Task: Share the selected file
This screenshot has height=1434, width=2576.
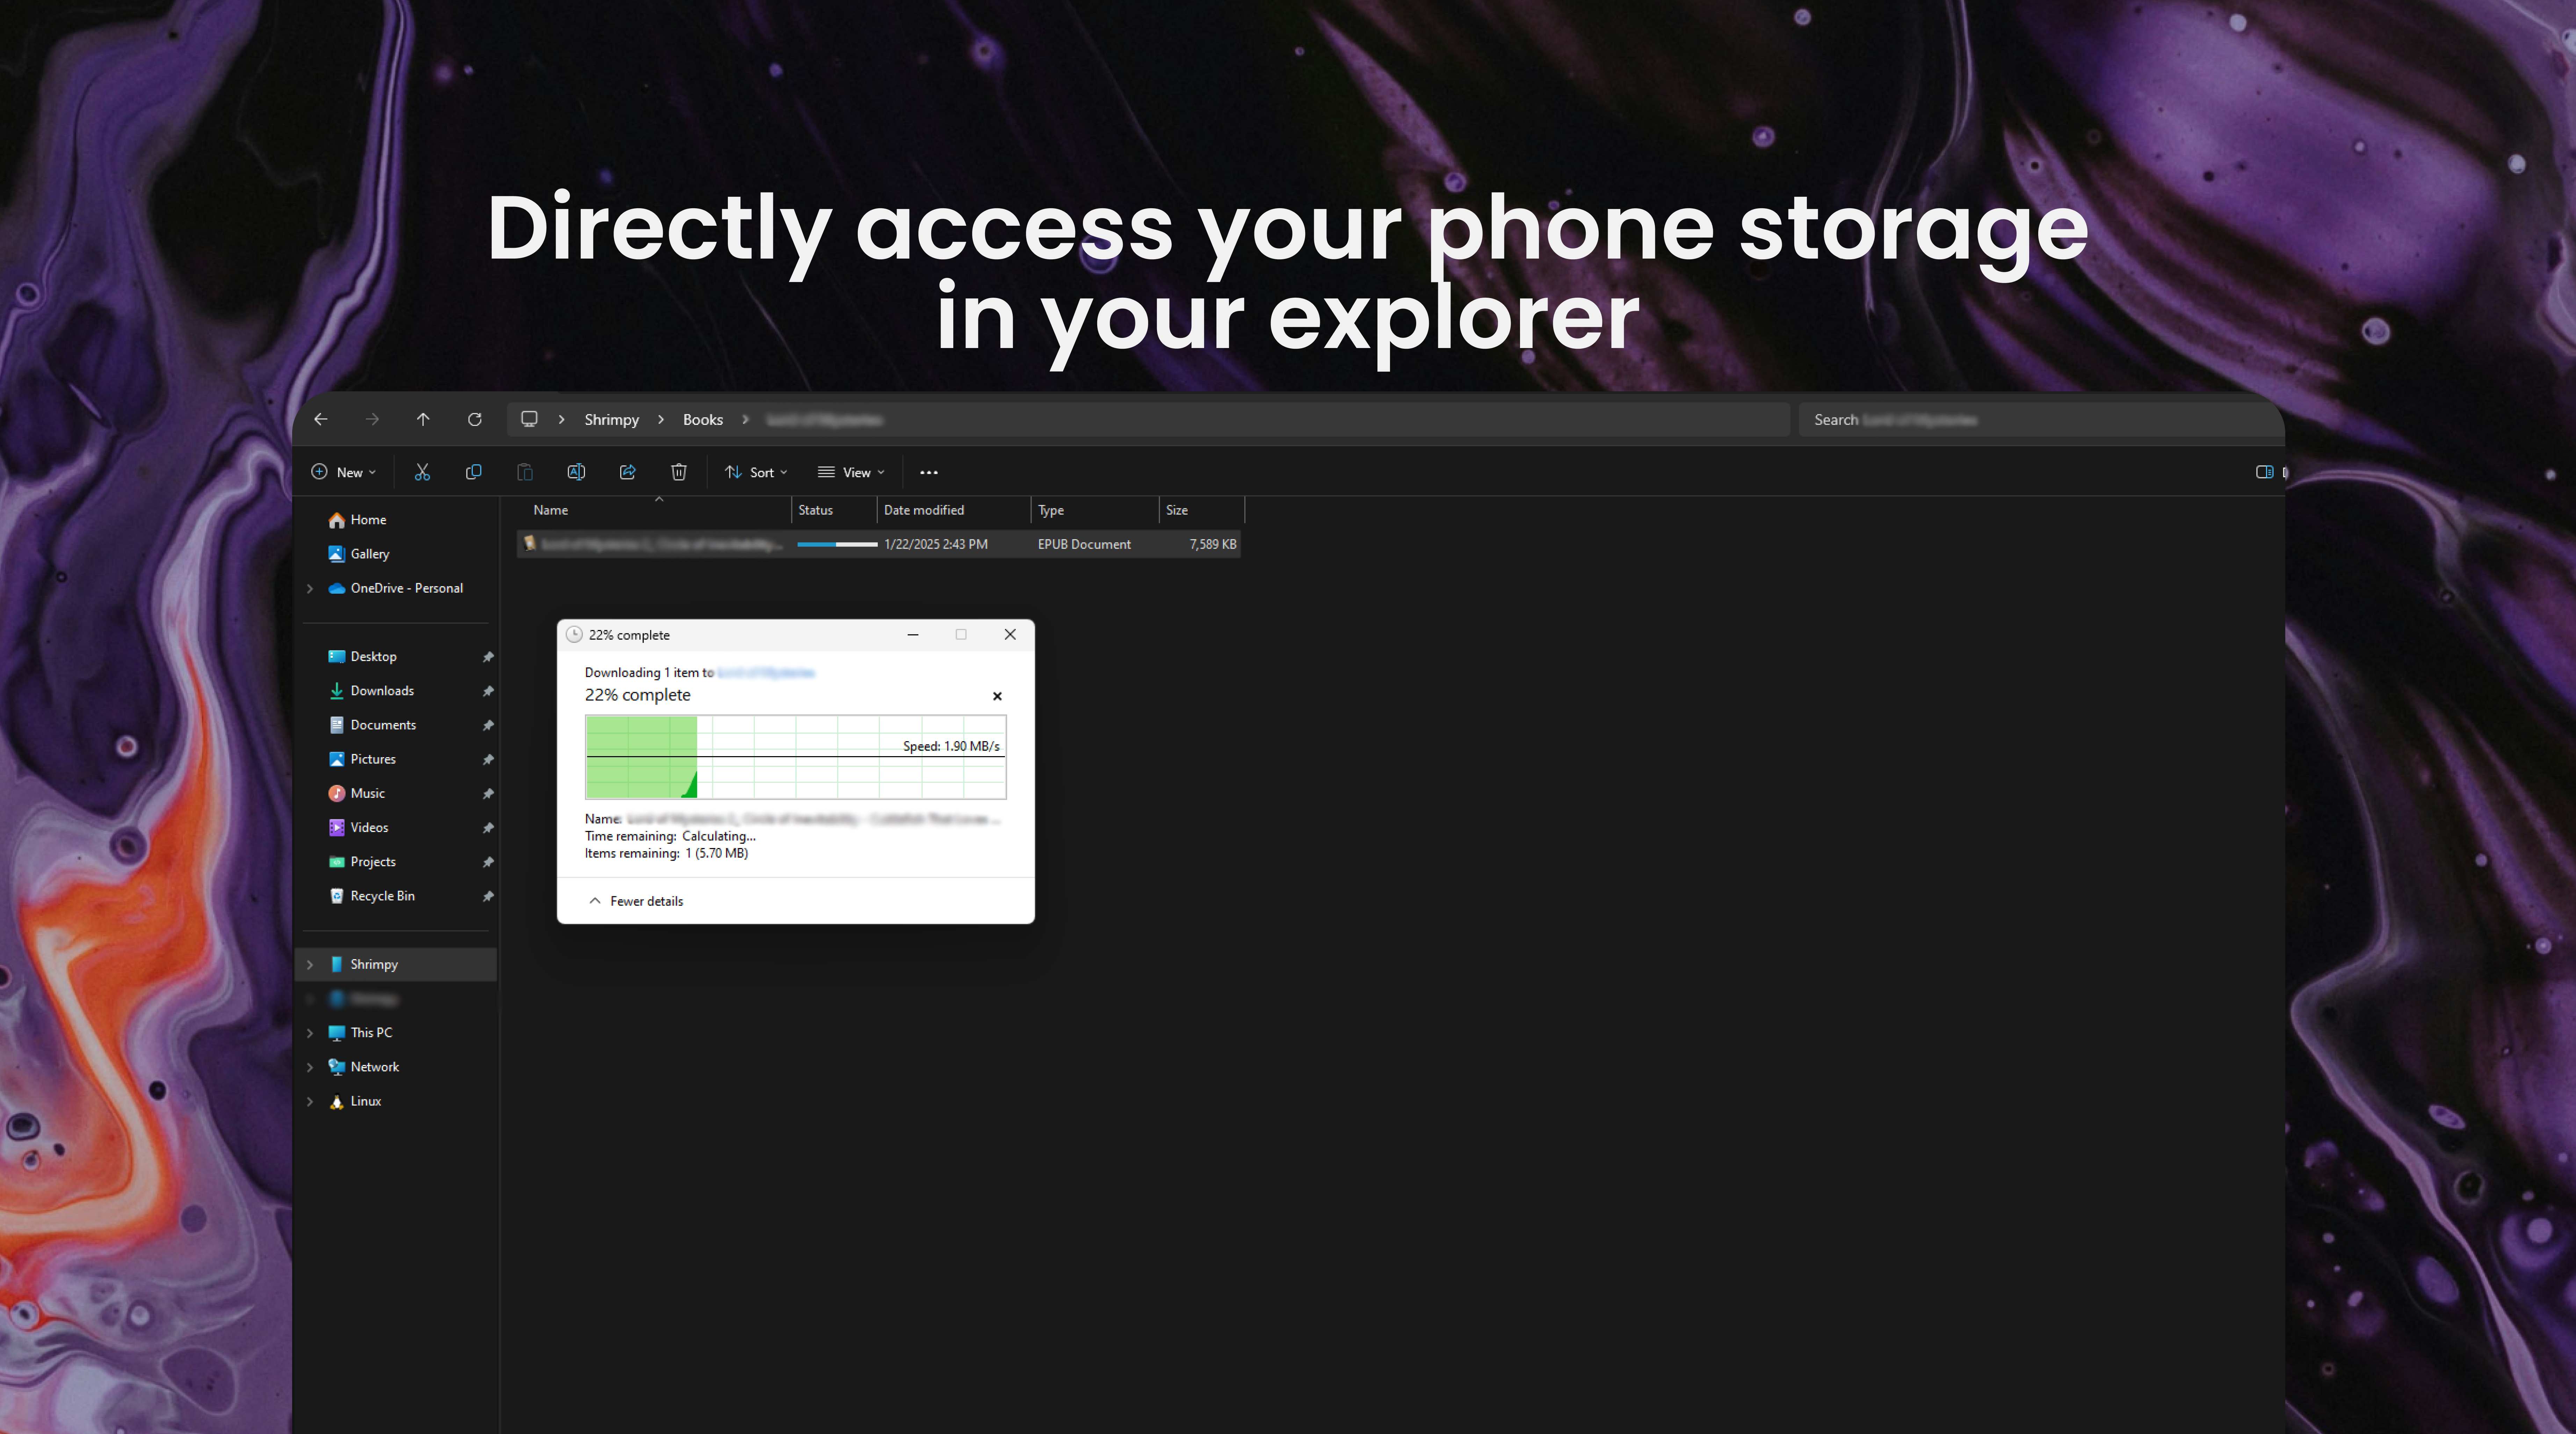Action: pyautogui.click(x=628, y=472)
